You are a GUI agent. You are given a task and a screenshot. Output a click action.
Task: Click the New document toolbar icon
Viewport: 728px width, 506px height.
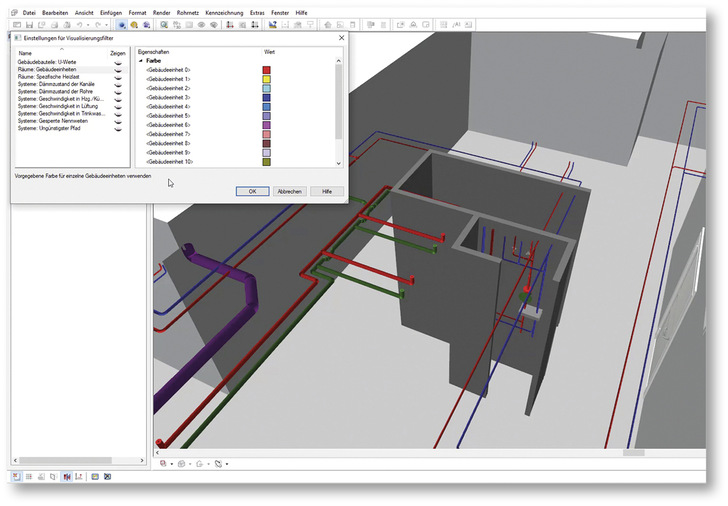17,24
